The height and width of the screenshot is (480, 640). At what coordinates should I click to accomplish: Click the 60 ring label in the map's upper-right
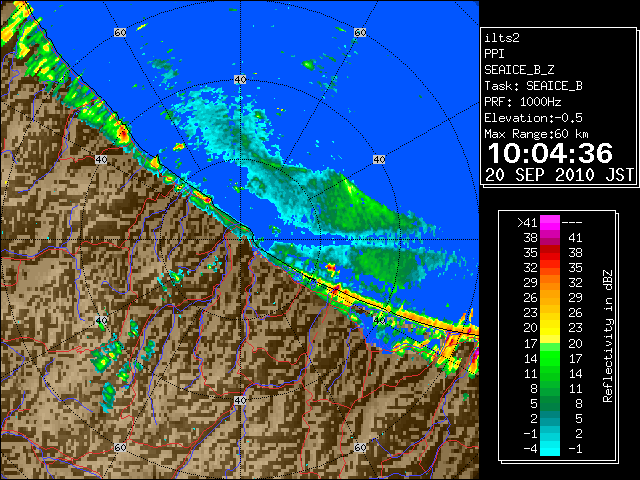coord(360,32)
